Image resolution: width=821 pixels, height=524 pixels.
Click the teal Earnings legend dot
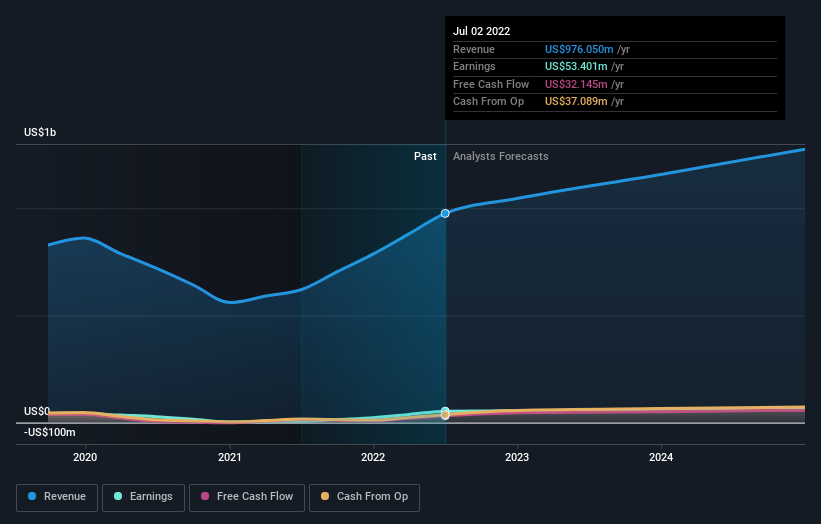point(118,496)
